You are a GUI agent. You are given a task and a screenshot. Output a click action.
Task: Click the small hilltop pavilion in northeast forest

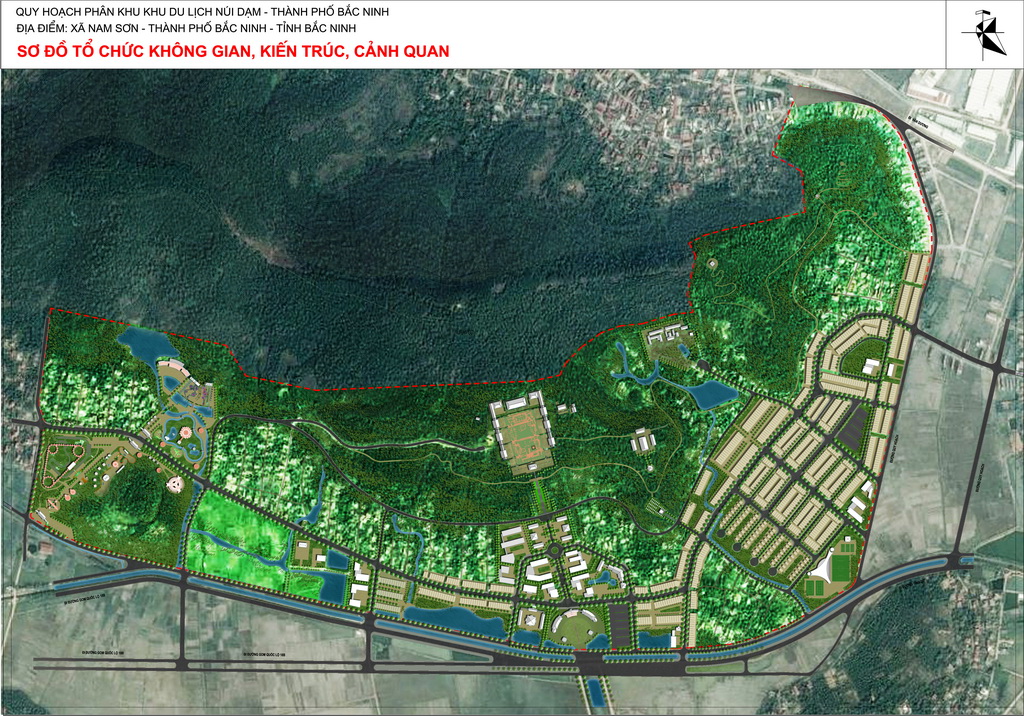(711, 264)
